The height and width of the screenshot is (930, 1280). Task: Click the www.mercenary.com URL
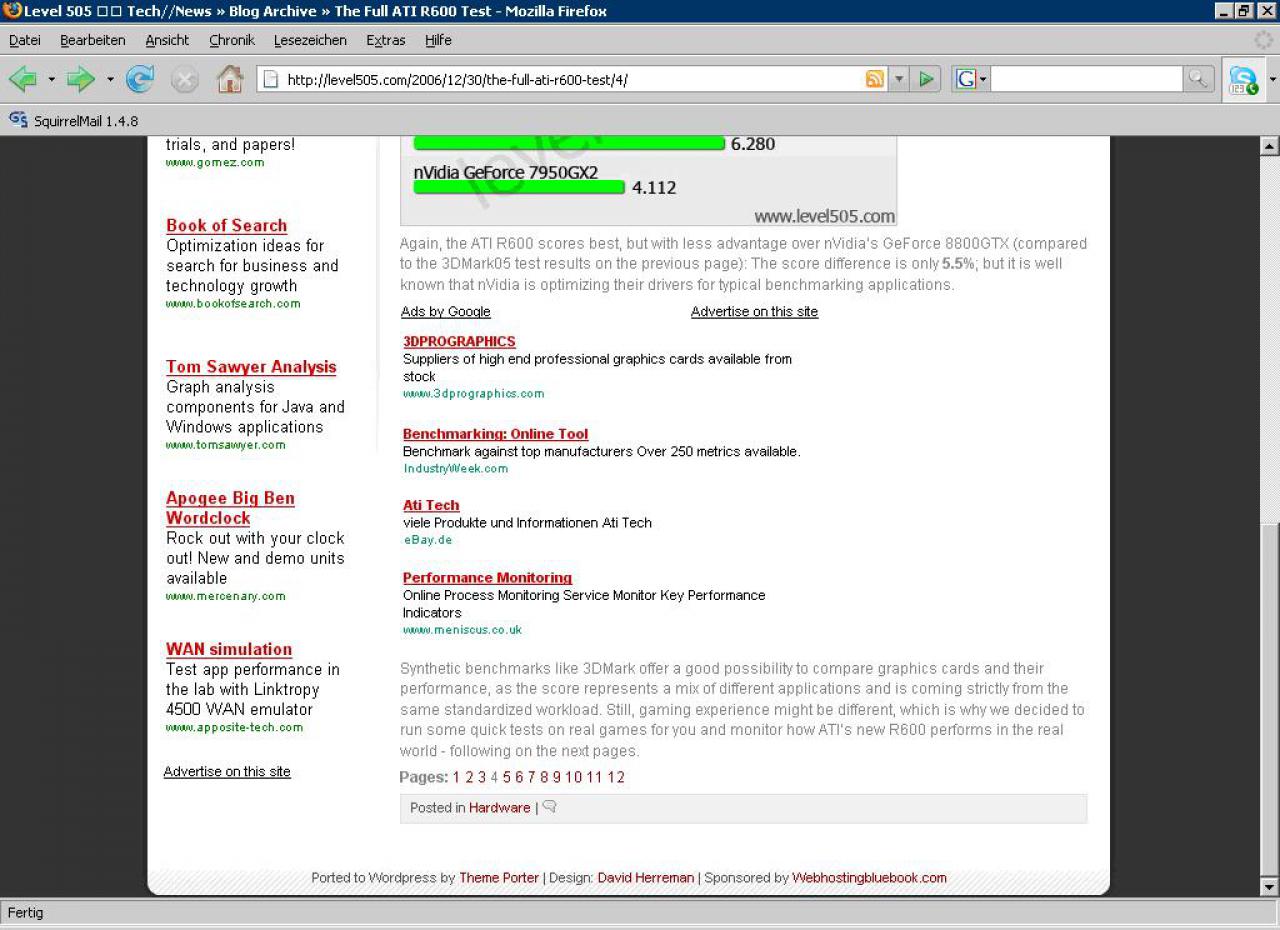point(226,596)
